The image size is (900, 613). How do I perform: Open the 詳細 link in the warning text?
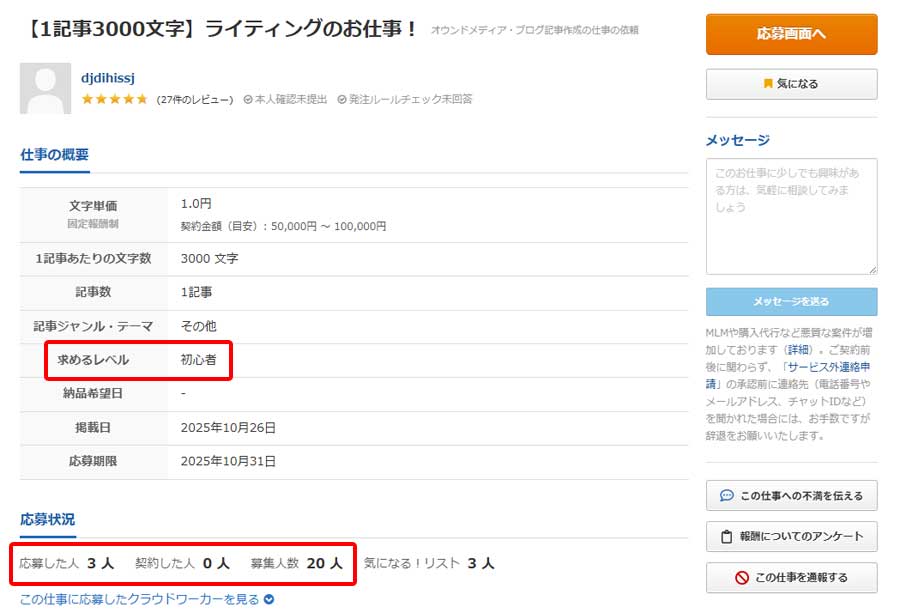tap(799, 350)
